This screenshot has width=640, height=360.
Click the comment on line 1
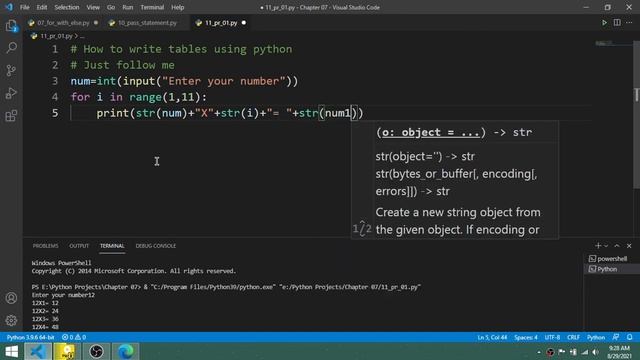click(181, 49)
